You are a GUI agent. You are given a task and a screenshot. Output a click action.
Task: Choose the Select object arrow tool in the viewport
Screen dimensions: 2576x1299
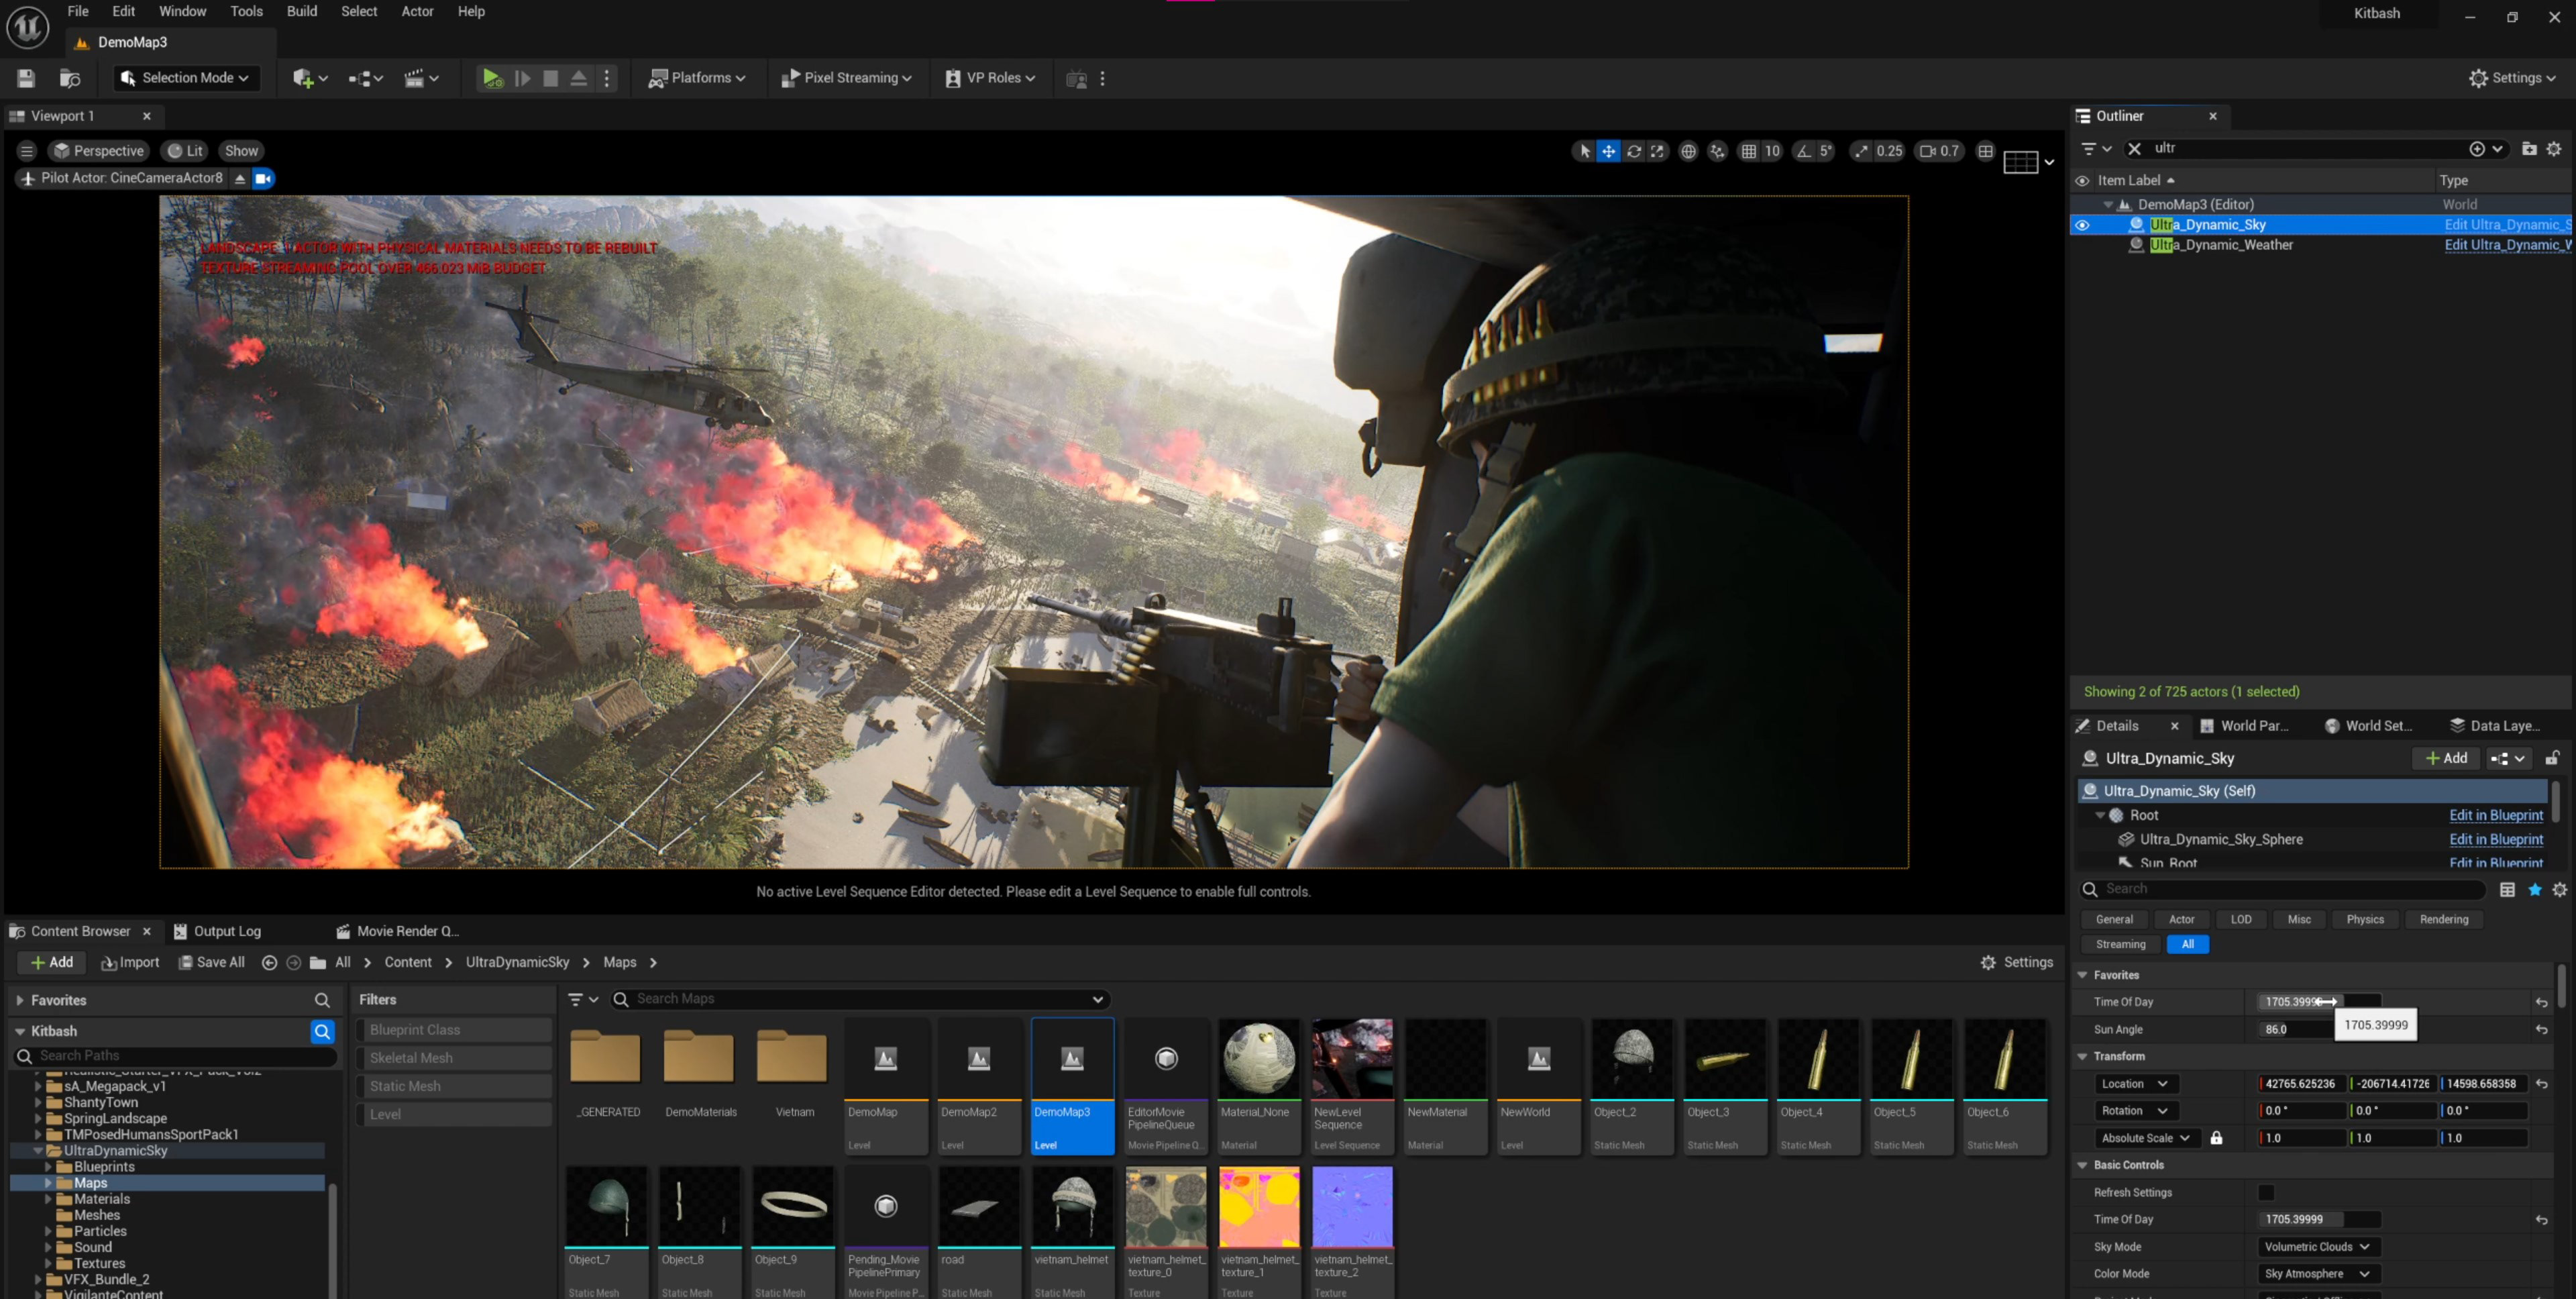(1584, 151)
